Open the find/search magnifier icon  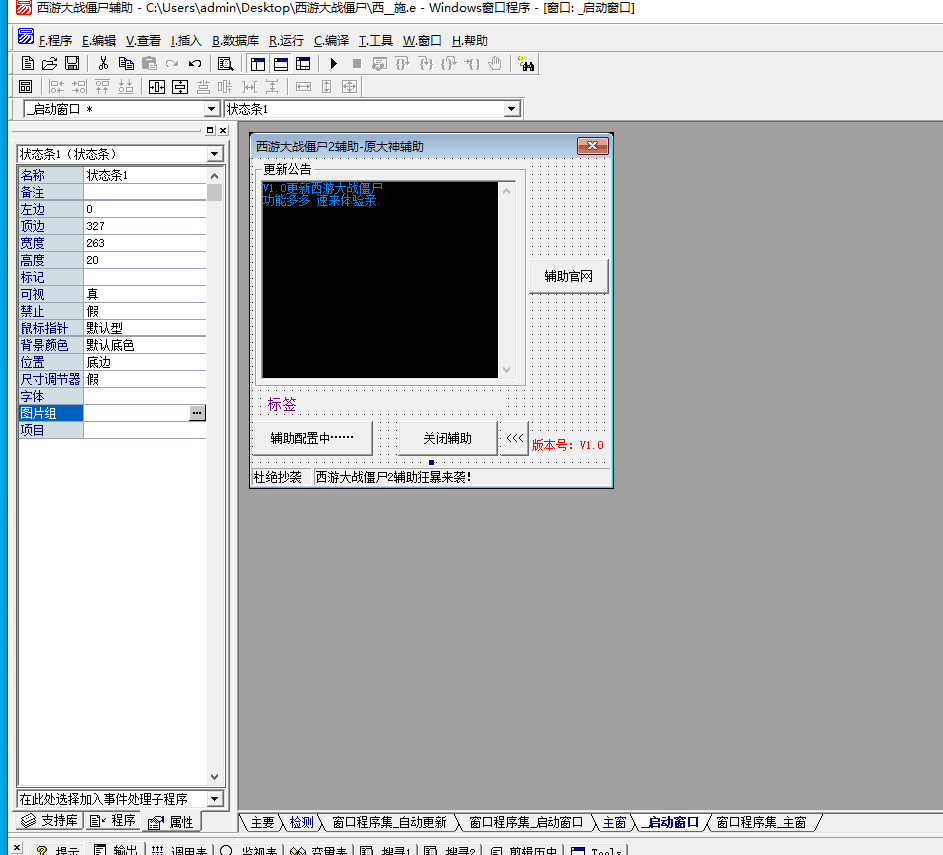coord(226,64)
